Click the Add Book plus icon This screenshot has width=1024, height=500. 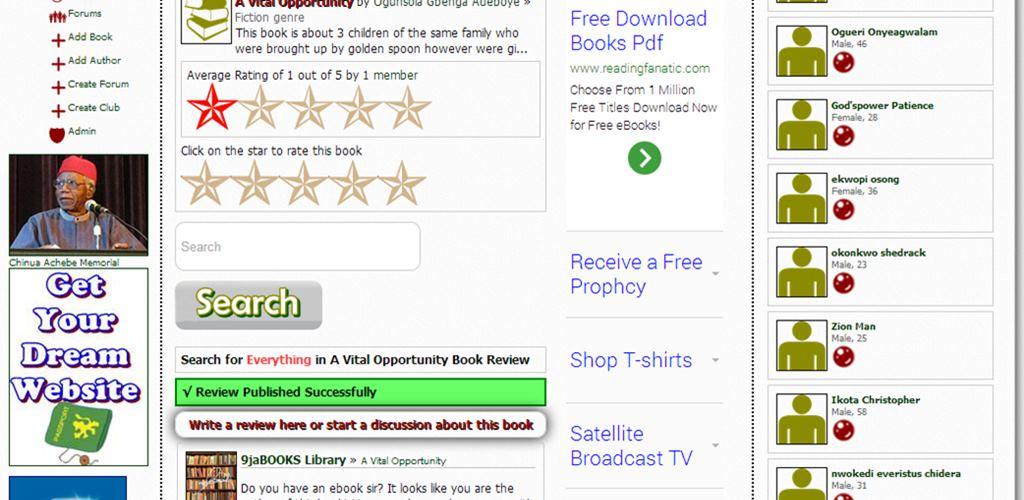pos(58,40)
